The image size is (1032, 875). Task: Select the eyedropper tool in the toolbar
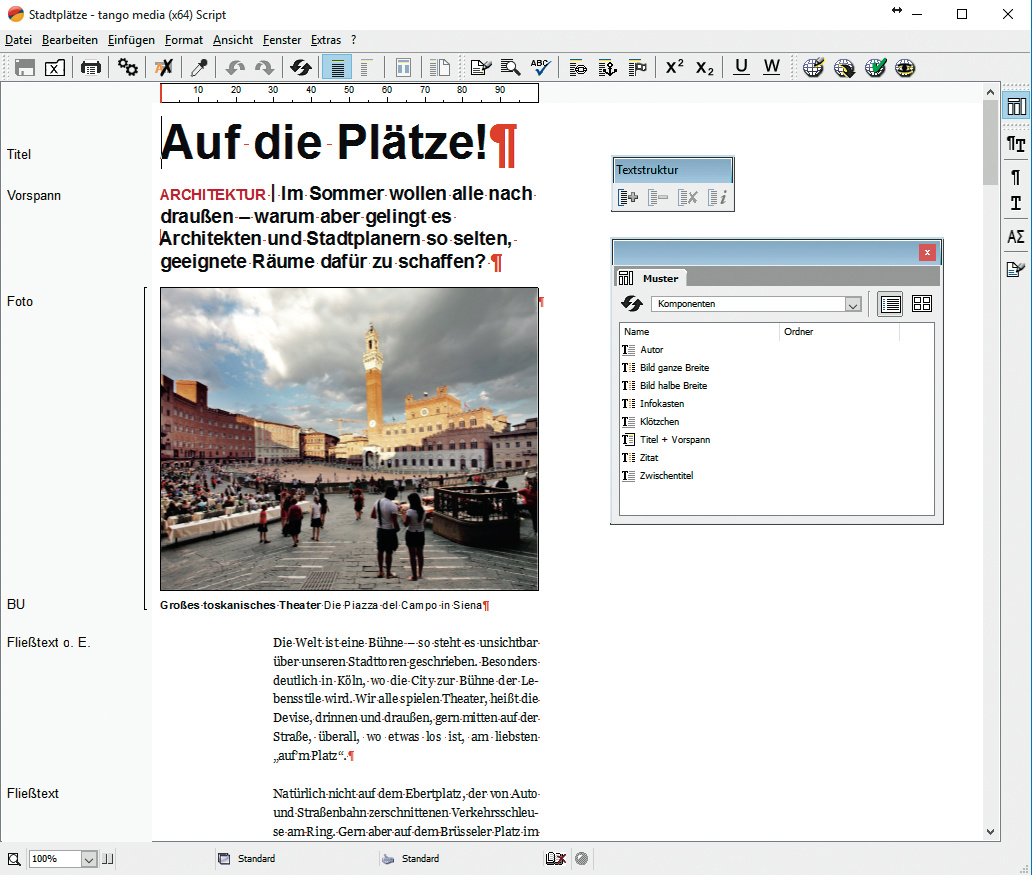point(199,68)
